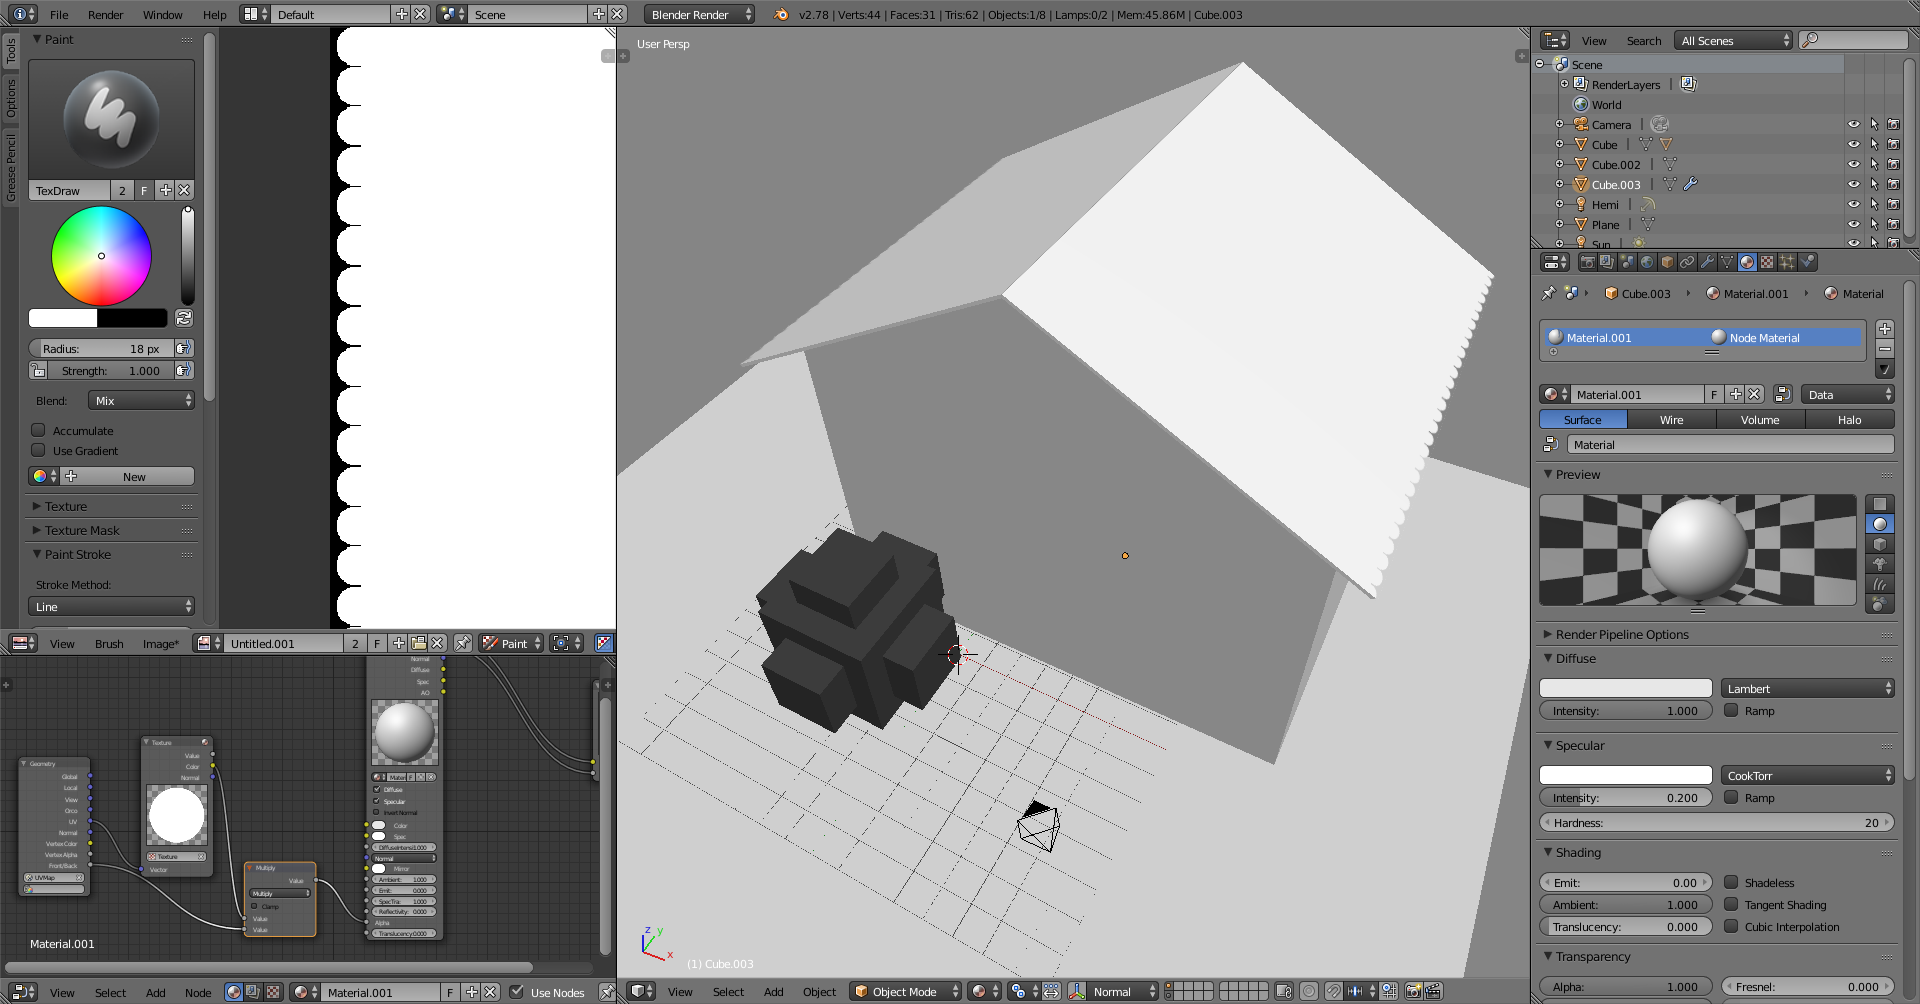Toggle the material nodes button beside Data
1920x1004 pixels.
1783,394
